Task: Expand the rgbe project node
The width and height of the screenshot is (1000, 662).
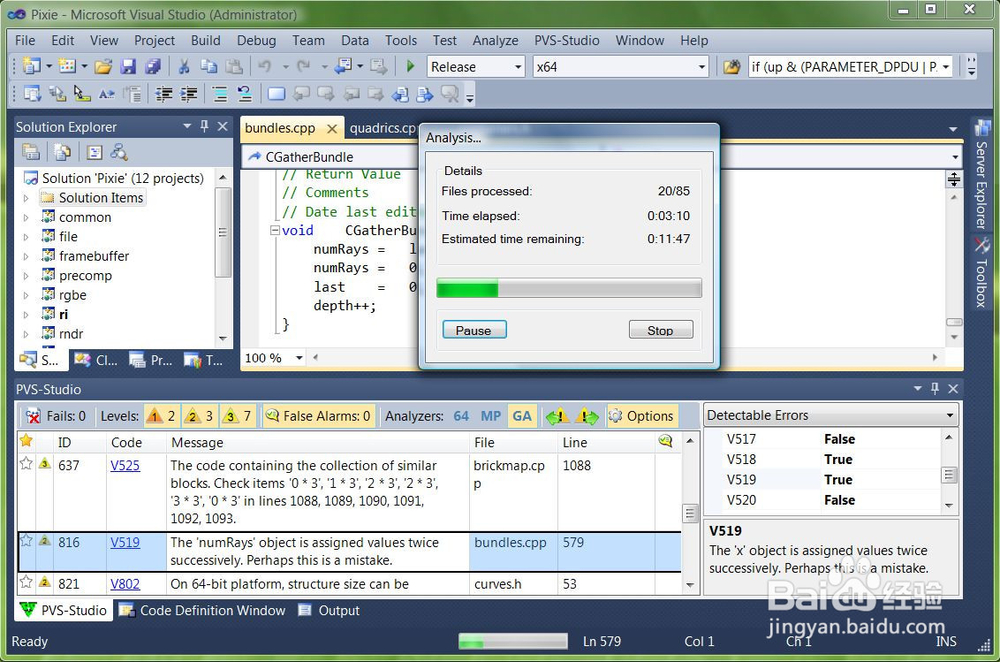Action: click(x=26, y=296)
